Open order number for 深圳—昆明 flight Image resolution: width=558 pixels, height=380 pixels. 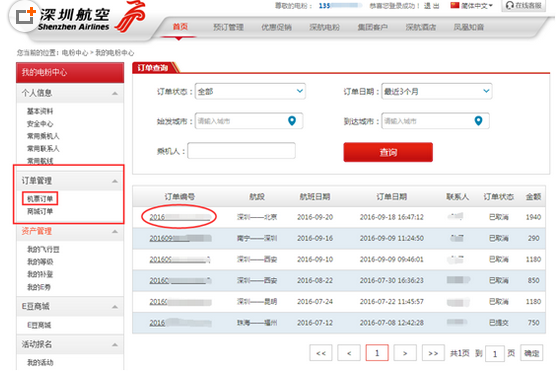(x=180, y=302)
